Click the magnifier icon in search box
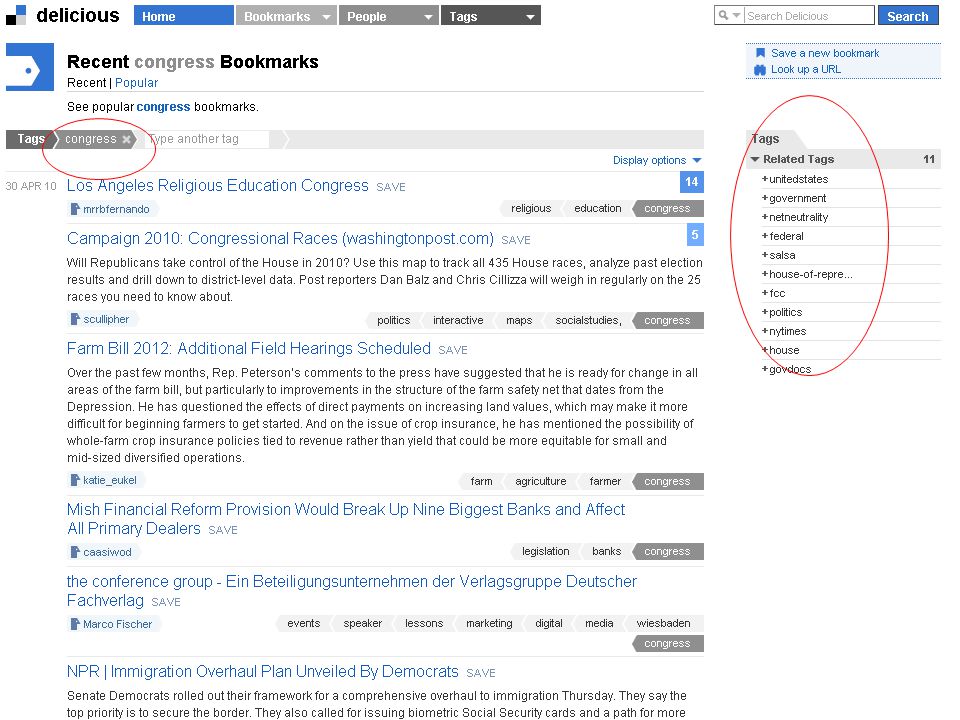Viewport: 960px width, 720px height. (x=724, y=15)
